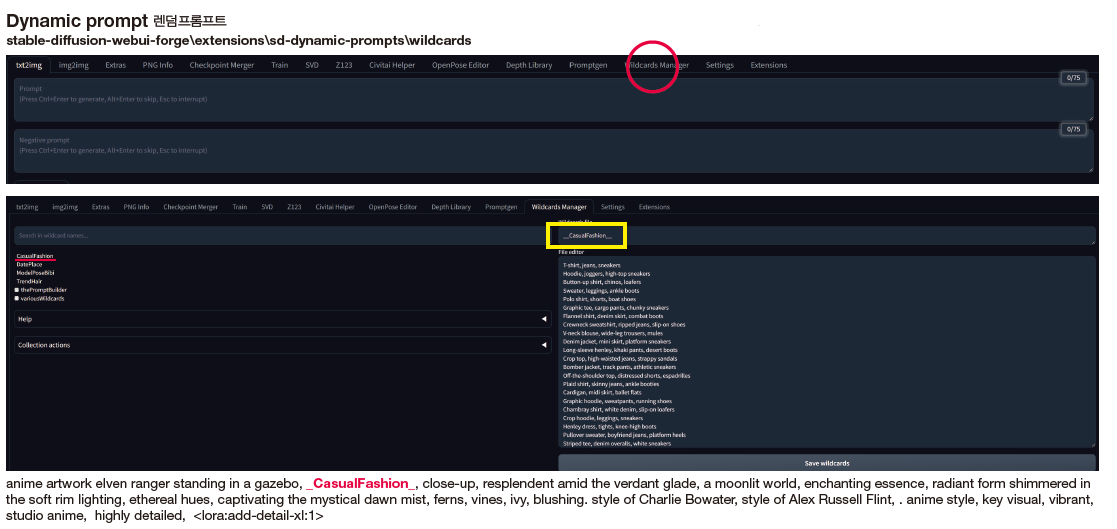Click the line 'Sweater, leggings, ankle boots'
This screenshot has width=1117, height=529.
click(601, 290)
